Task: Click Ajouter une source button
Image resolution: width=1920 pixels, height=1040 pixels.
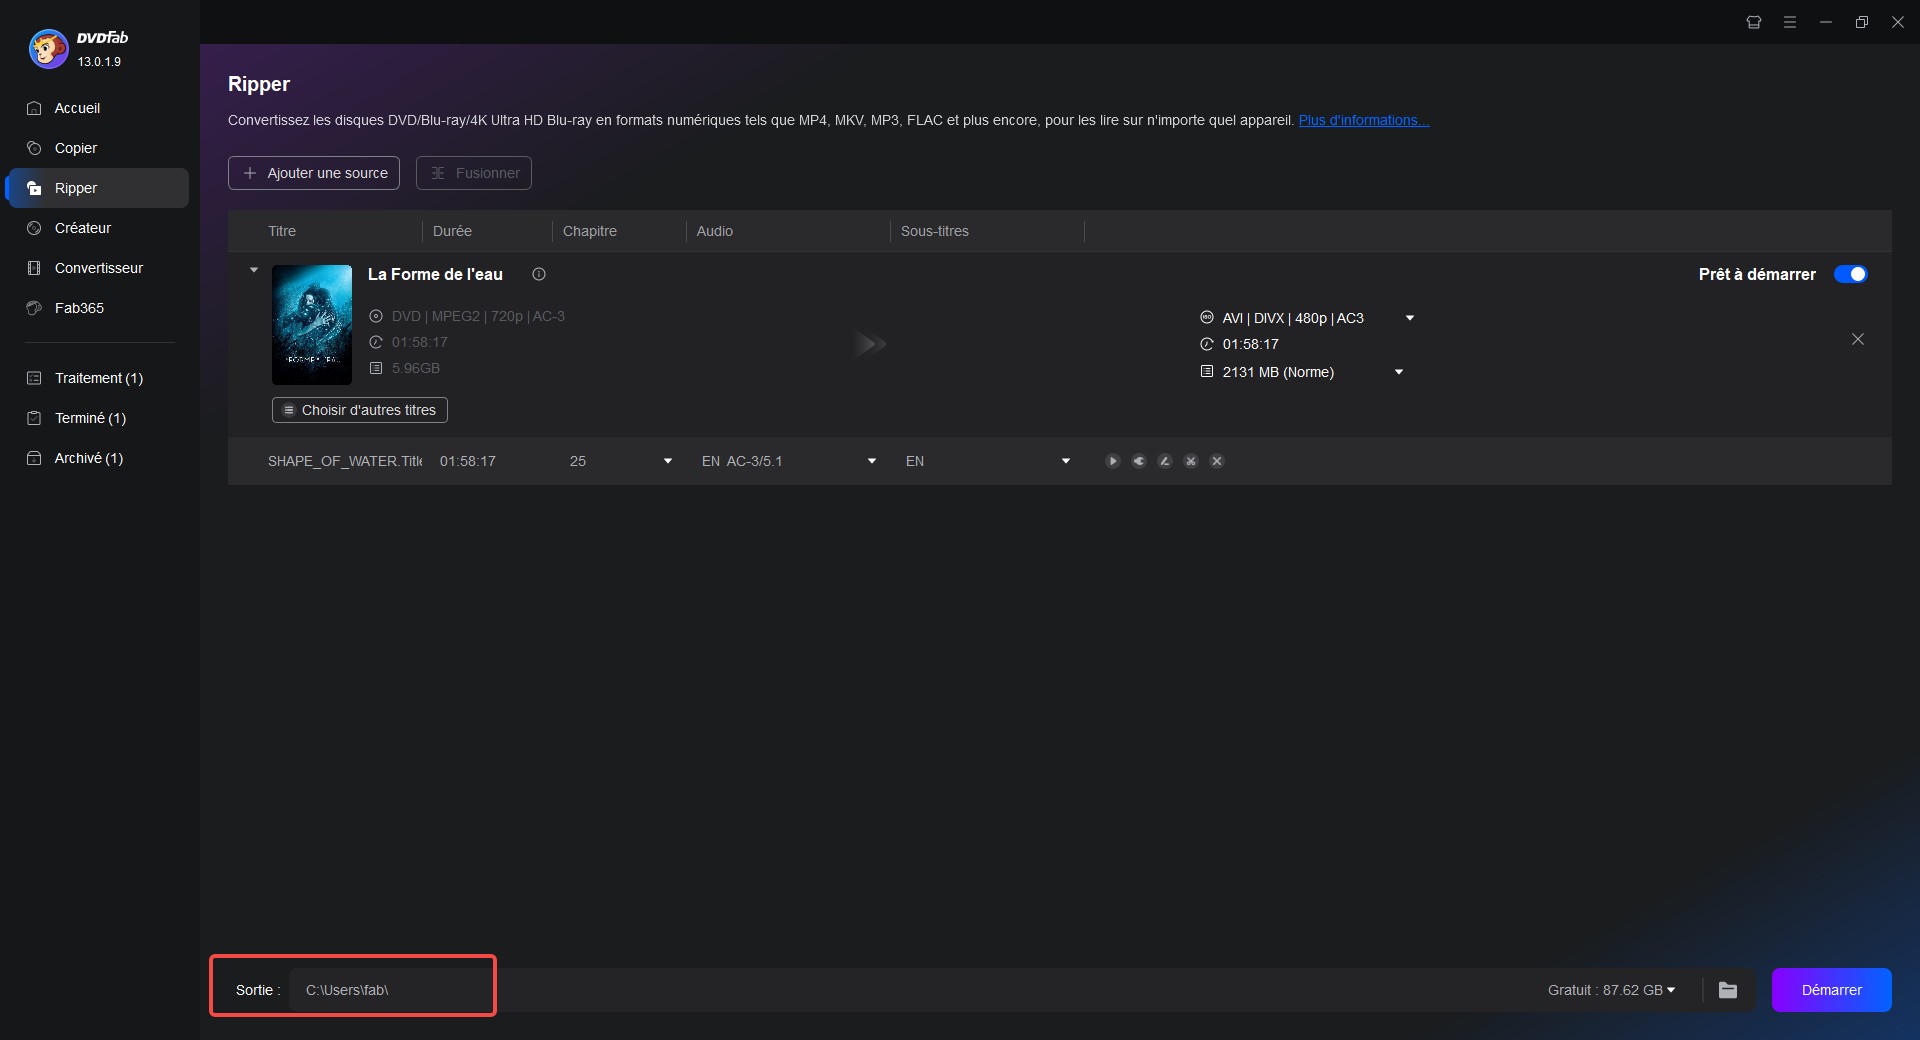Action: (314, 173)
